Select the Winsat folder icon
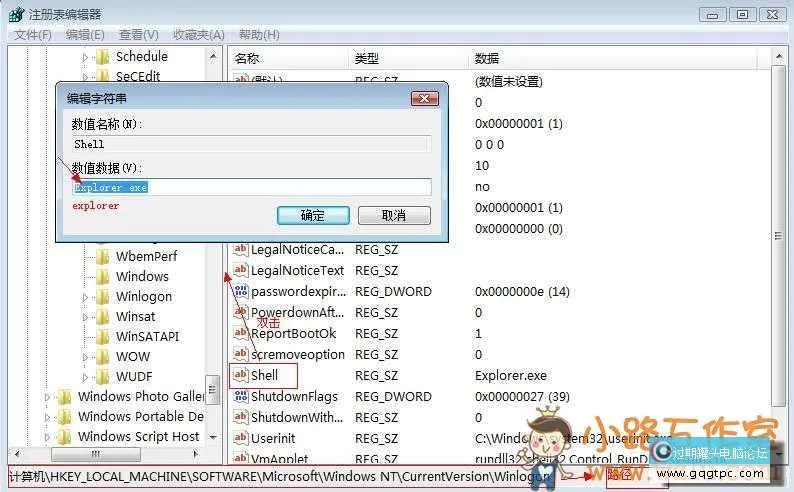 pos(103,316)
